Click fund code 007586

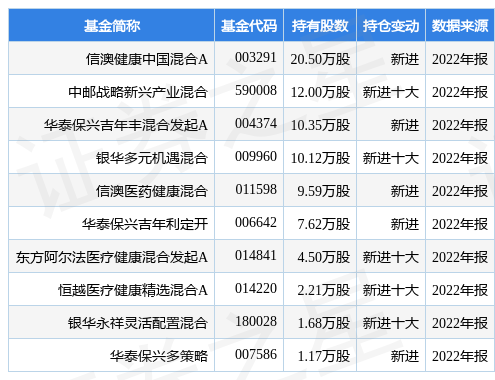[256, 354]
